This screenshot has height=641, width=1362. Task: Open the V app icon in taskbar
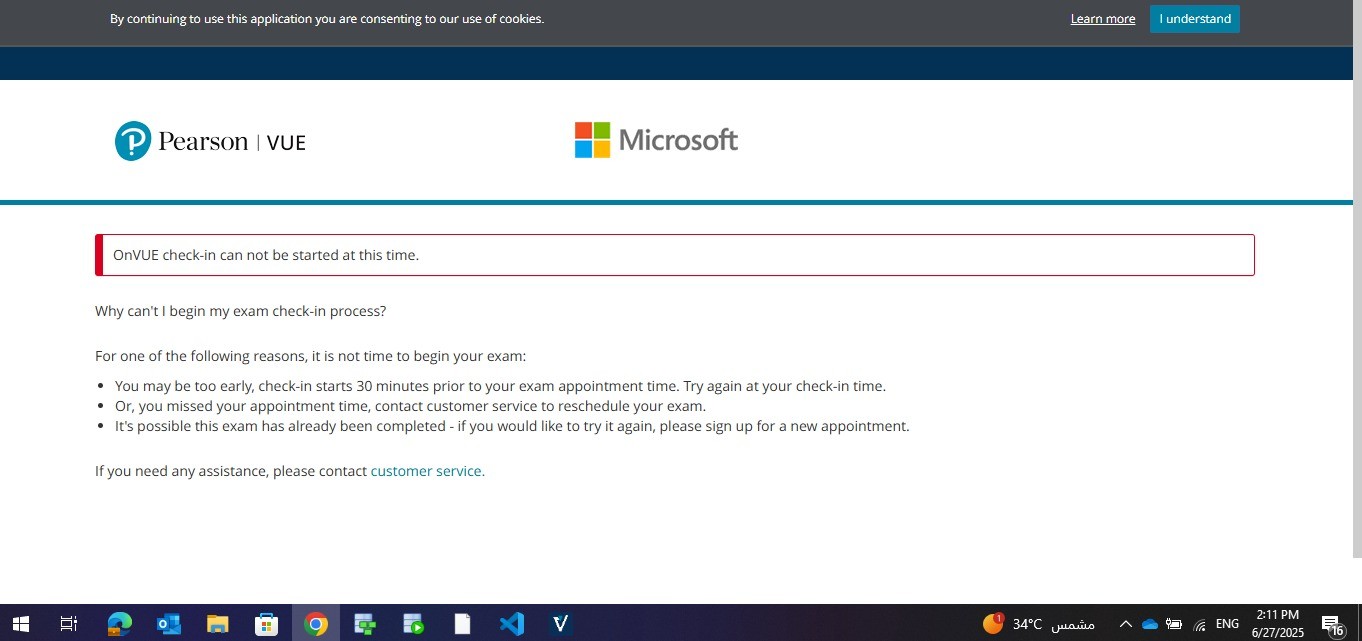(x=560, y=624)
